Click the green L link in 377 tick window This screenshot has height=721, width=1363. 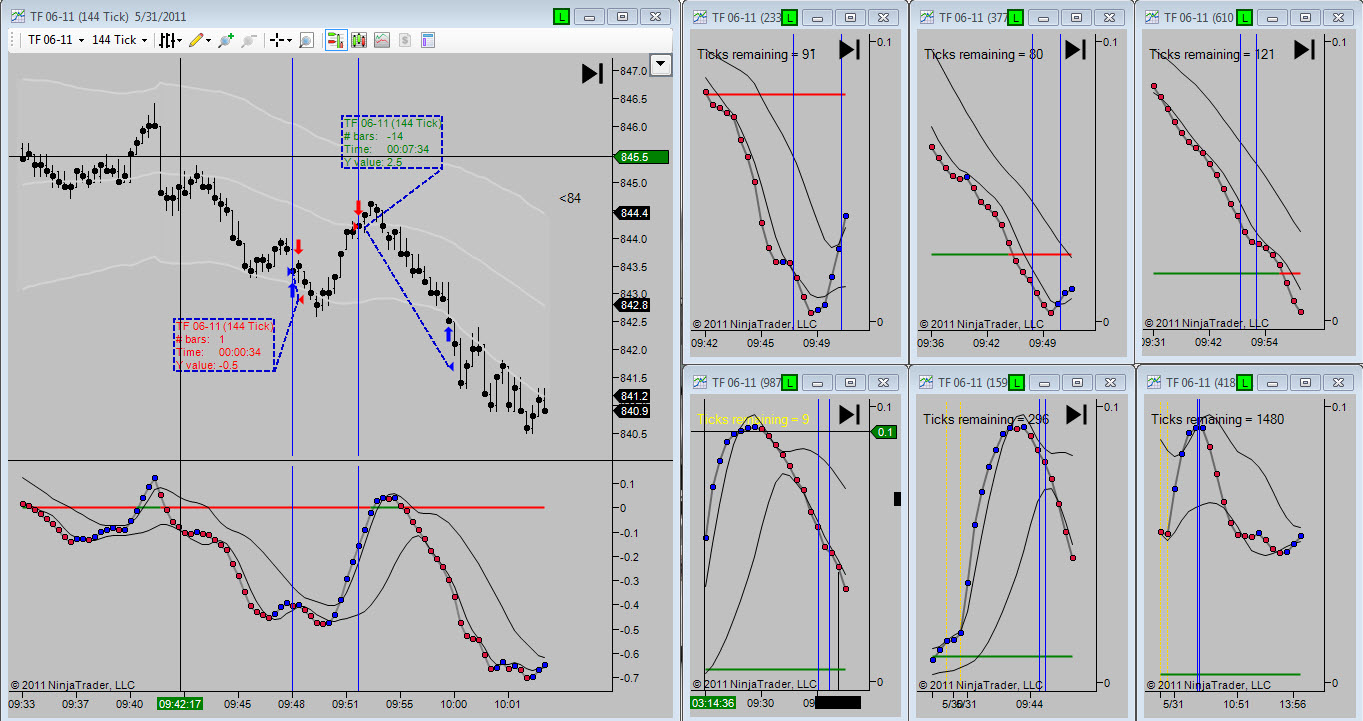pos(1017,17)
